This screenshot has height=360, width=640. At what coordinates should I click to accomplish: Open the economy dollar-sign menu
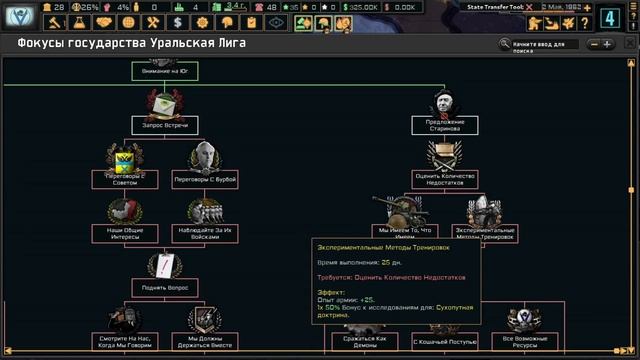178,23
